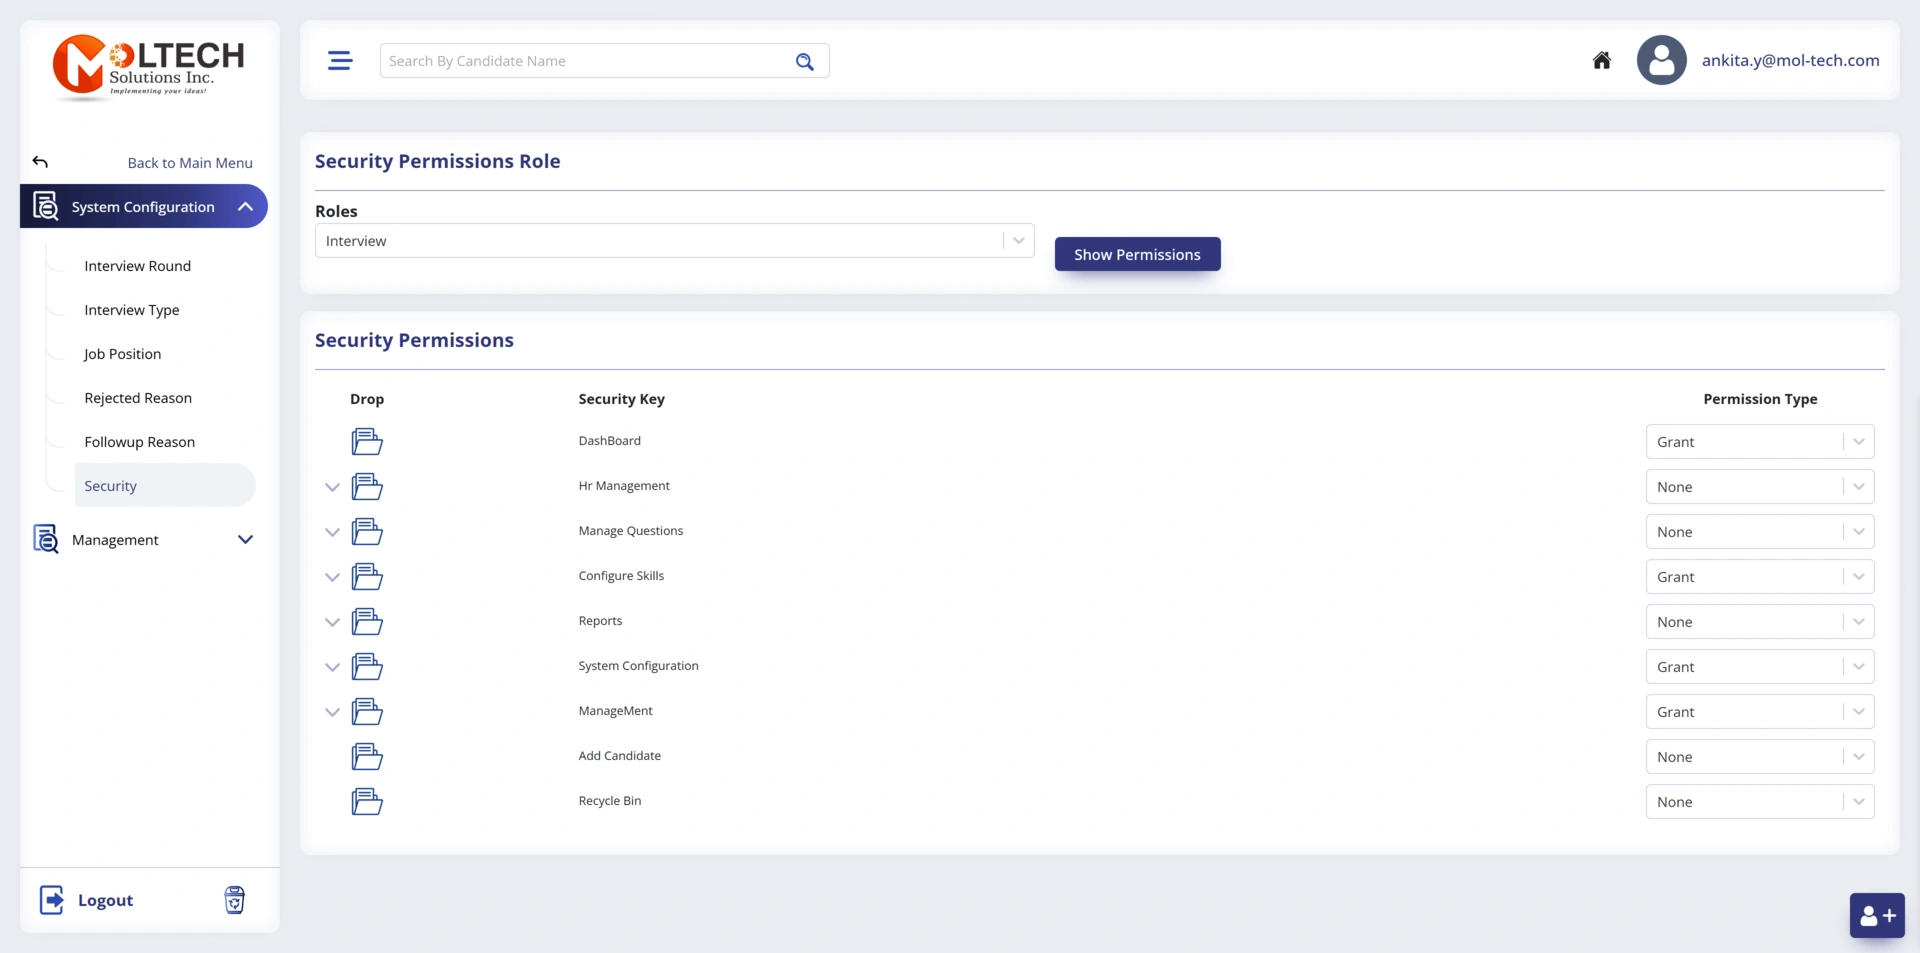Select Job Position in sidebar
Screen dimensions: 1920x953
tap(122, 354)
